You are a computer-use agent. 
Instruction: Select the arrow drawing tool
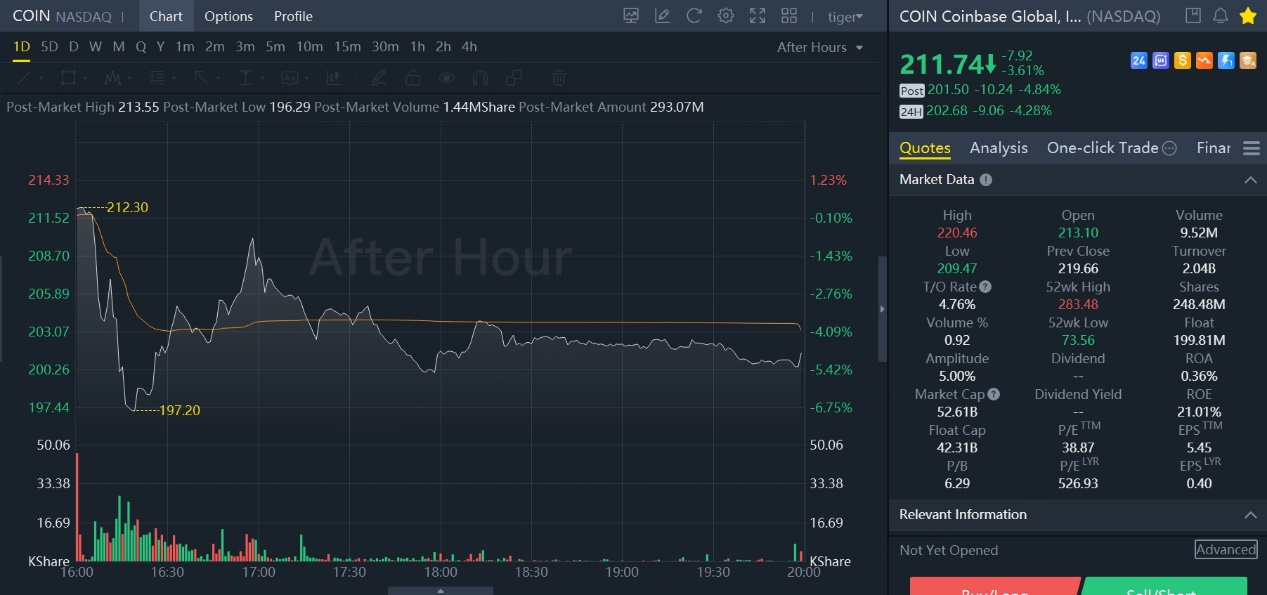201,77
